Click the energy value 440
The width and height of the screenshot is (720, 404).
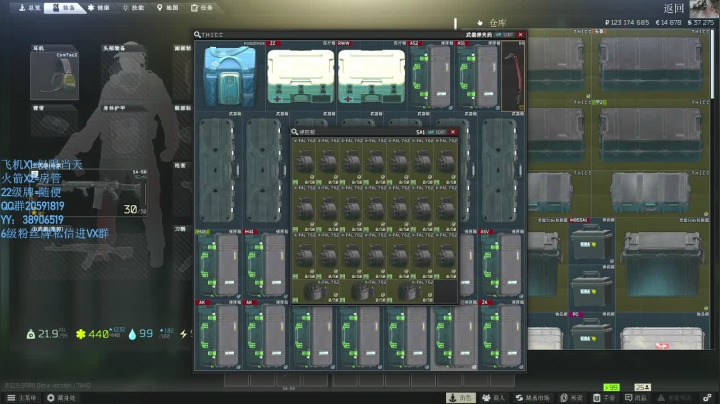(x=98, y=334)
